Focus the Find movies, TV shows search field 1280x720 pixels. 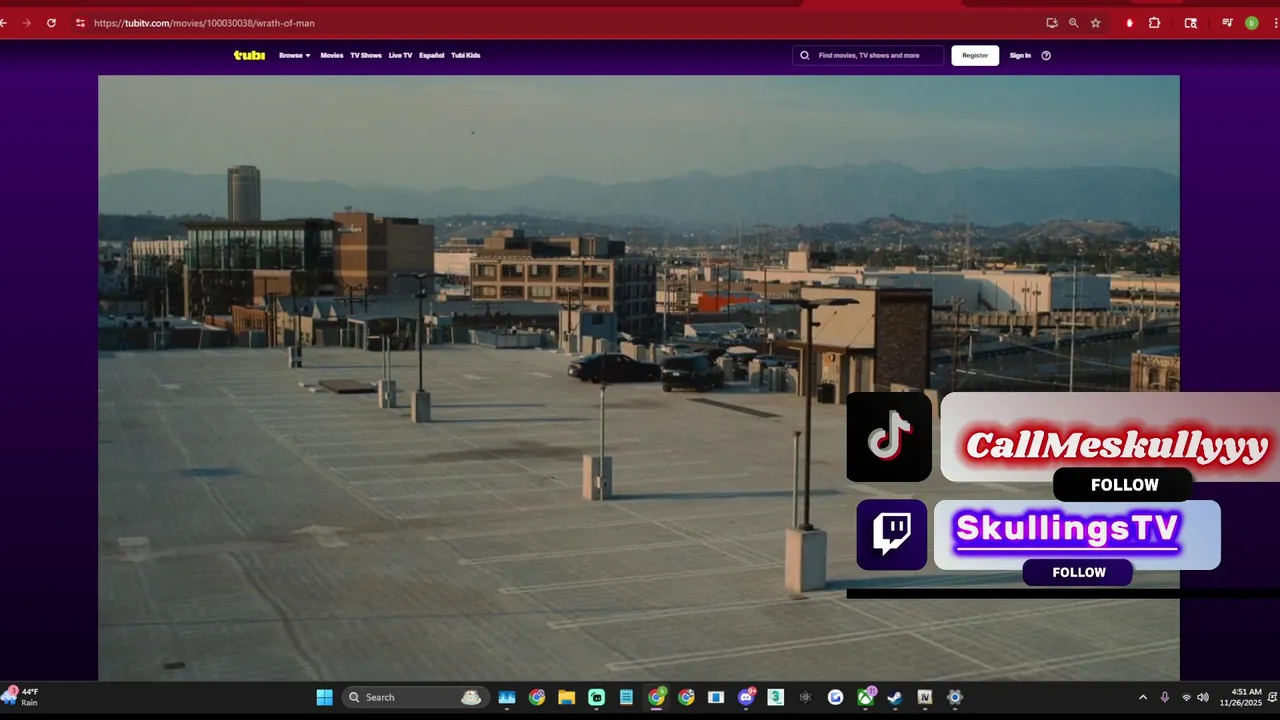point(869,55)
